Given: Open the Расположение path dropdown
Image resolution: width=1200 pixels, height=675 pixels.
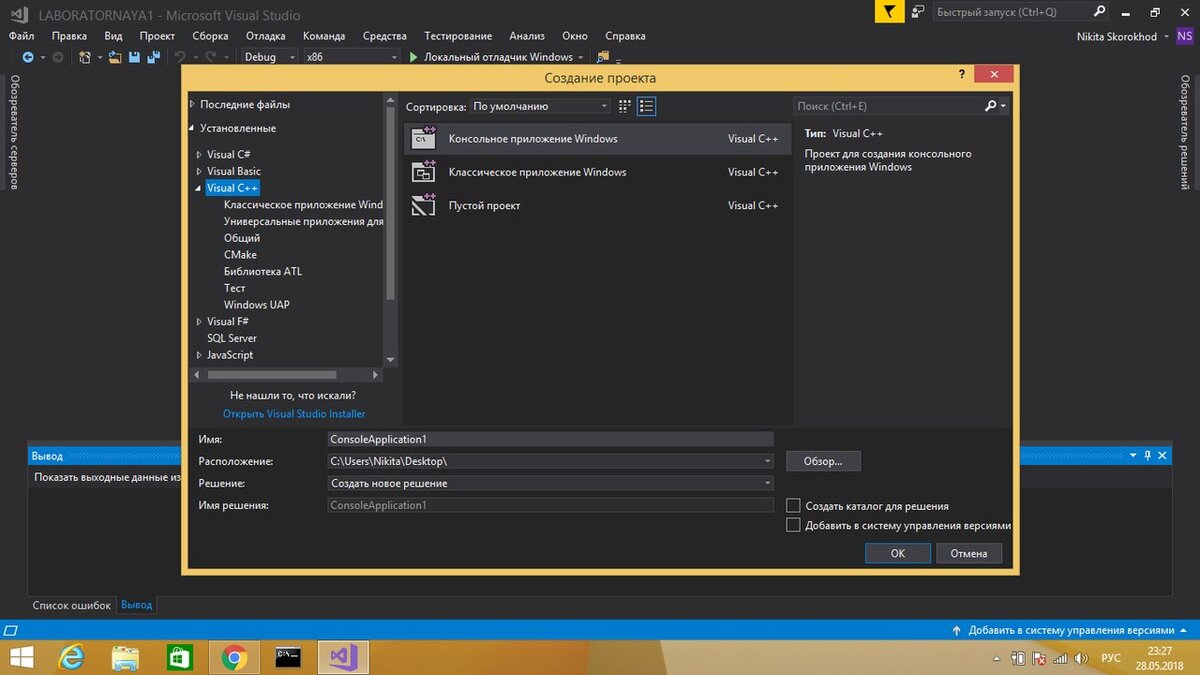Looking at the screenshot, I should [x=767, y=461].
